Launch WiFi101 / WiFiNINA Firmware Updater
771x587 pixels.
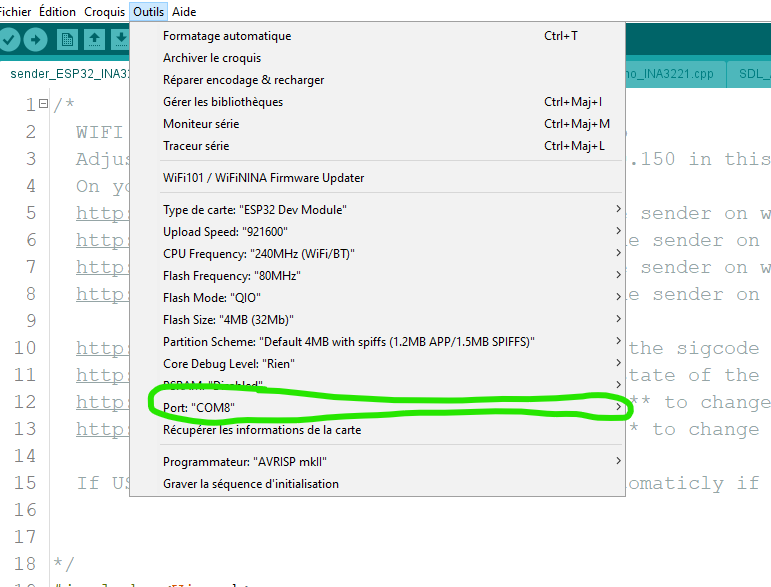377,178
